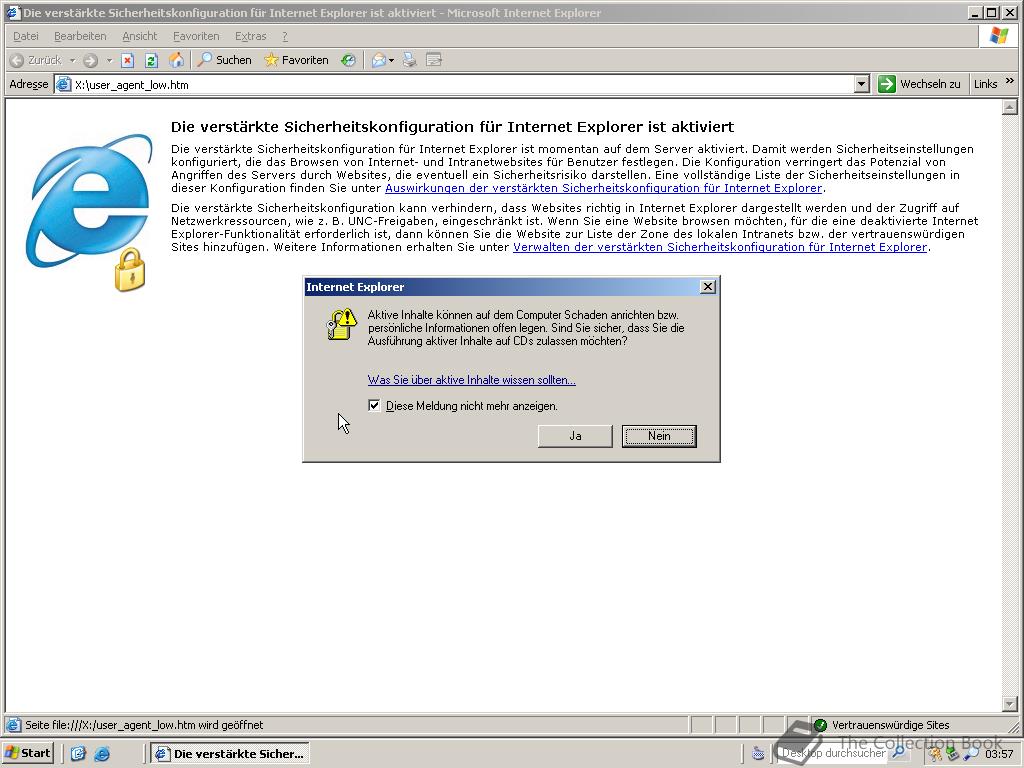Click the edit page toolbar icon

434,60
